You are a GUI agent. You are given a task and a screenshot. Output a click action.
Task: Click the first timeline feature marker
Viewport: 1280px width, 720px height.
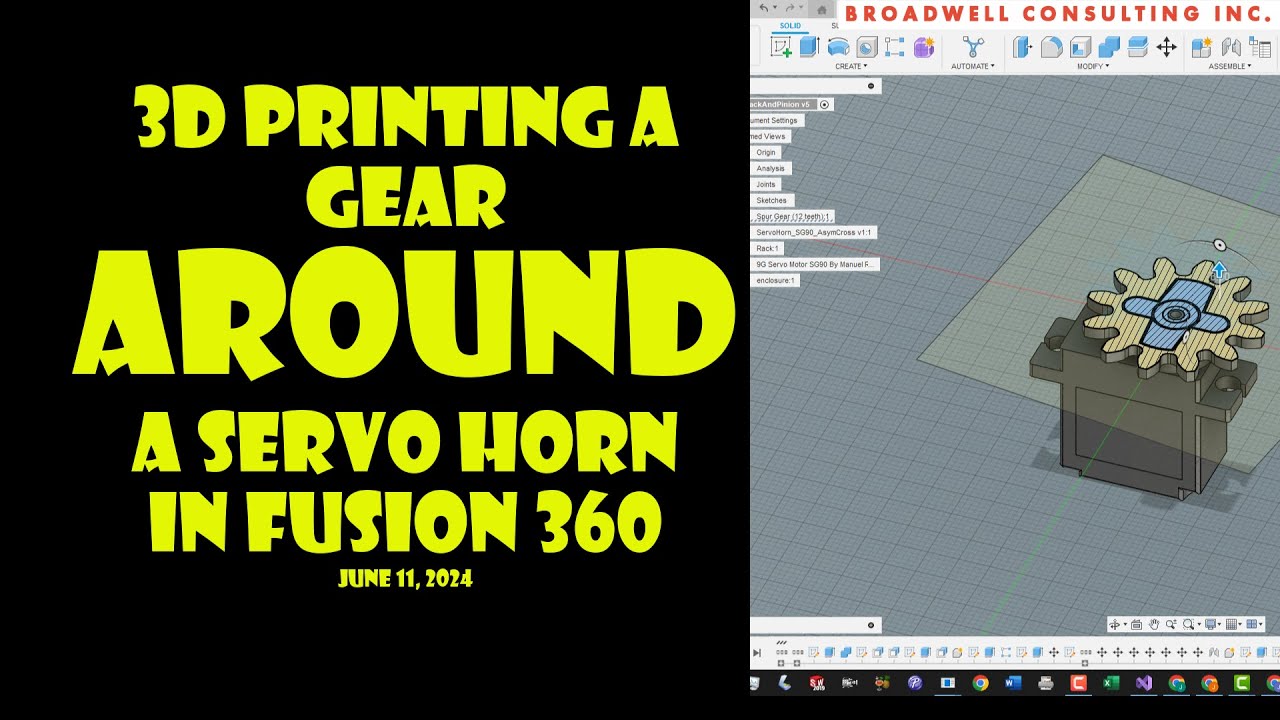tap(782, 652)
